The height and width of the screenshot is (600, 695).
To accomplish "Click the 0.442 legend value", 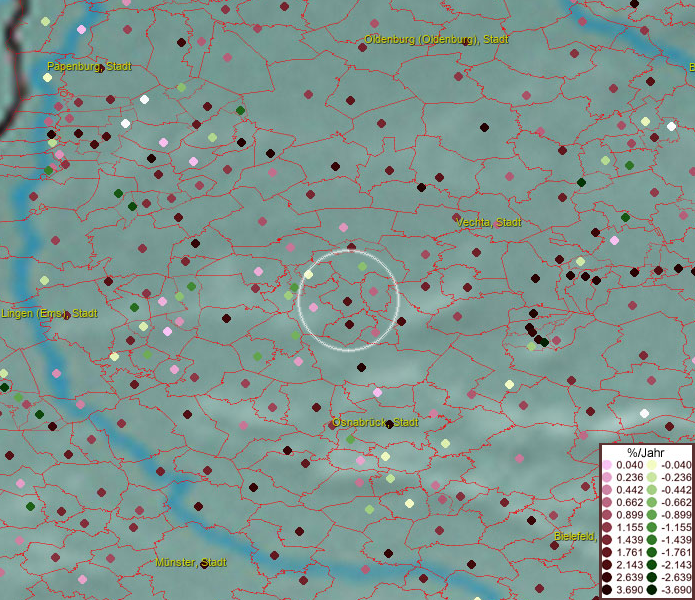I will coord(629,490).
